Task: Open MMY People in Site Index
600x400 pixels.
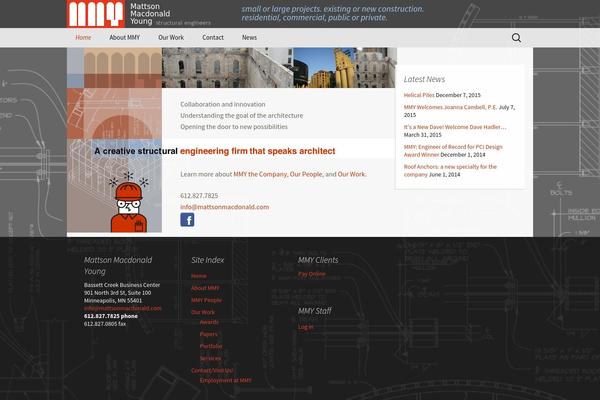Action: pyautogui.click(x=206, y=300)
